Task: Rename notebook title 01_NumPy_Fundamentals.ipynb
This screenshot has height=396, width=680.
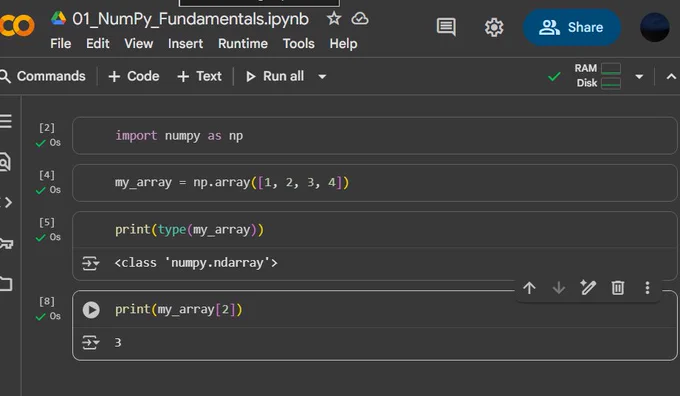Action: (x=190, y=19)
